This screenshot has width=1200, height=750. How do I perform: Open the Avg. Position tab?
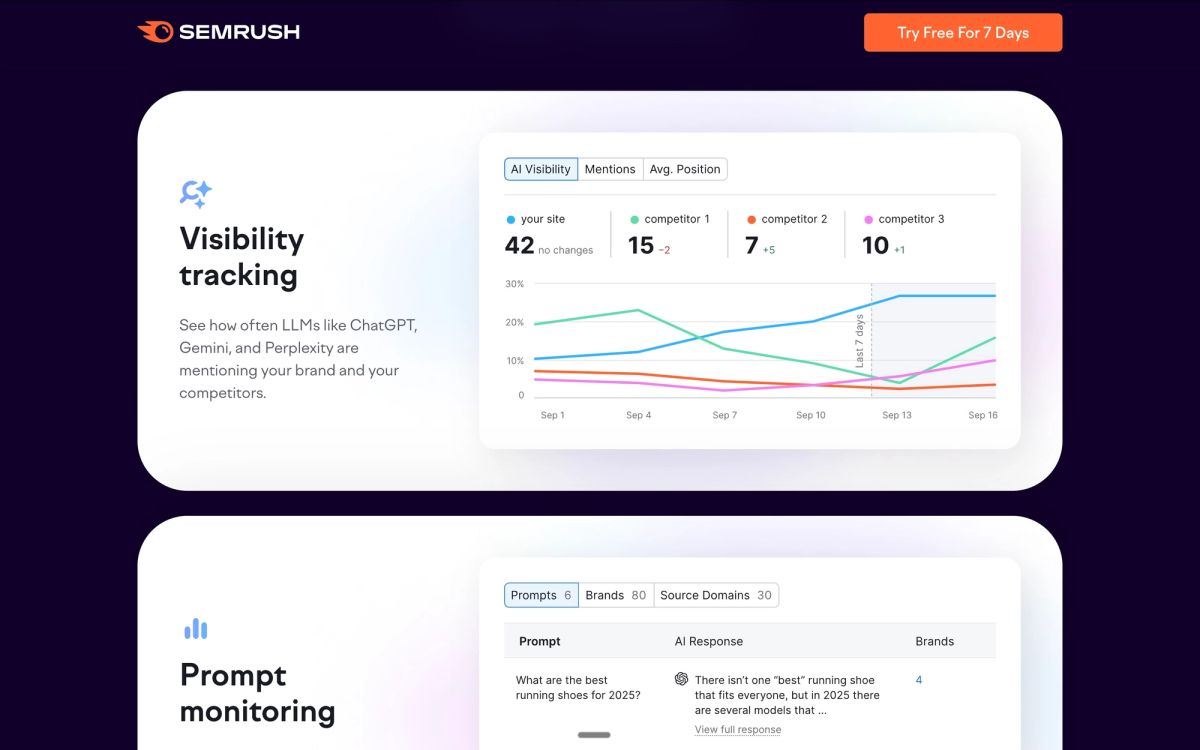click(x=685, y=169)
